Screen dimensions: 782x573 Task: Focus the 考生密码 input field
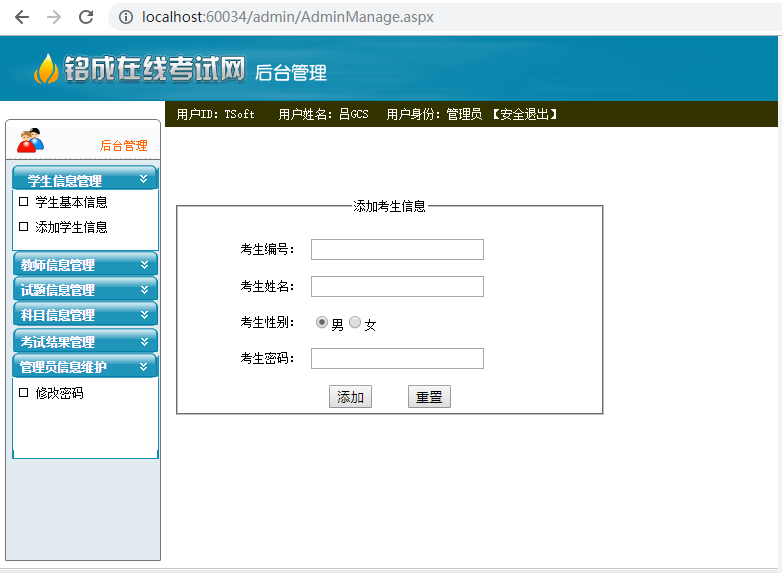(x=397, y=358)
